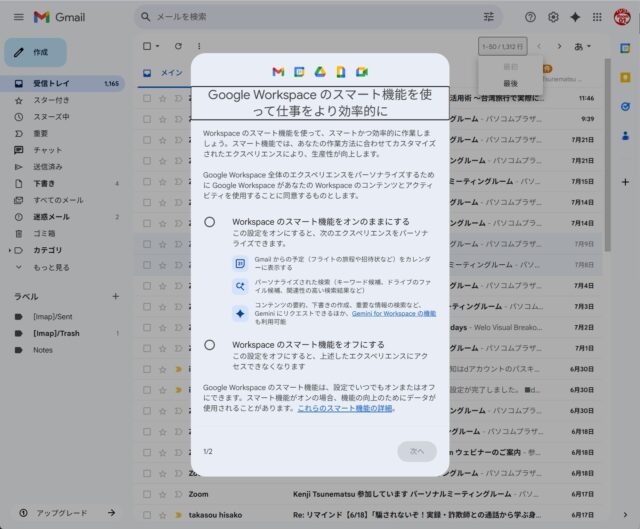Click the Gmail logo
640x529 pixels.
pos(60,17)
